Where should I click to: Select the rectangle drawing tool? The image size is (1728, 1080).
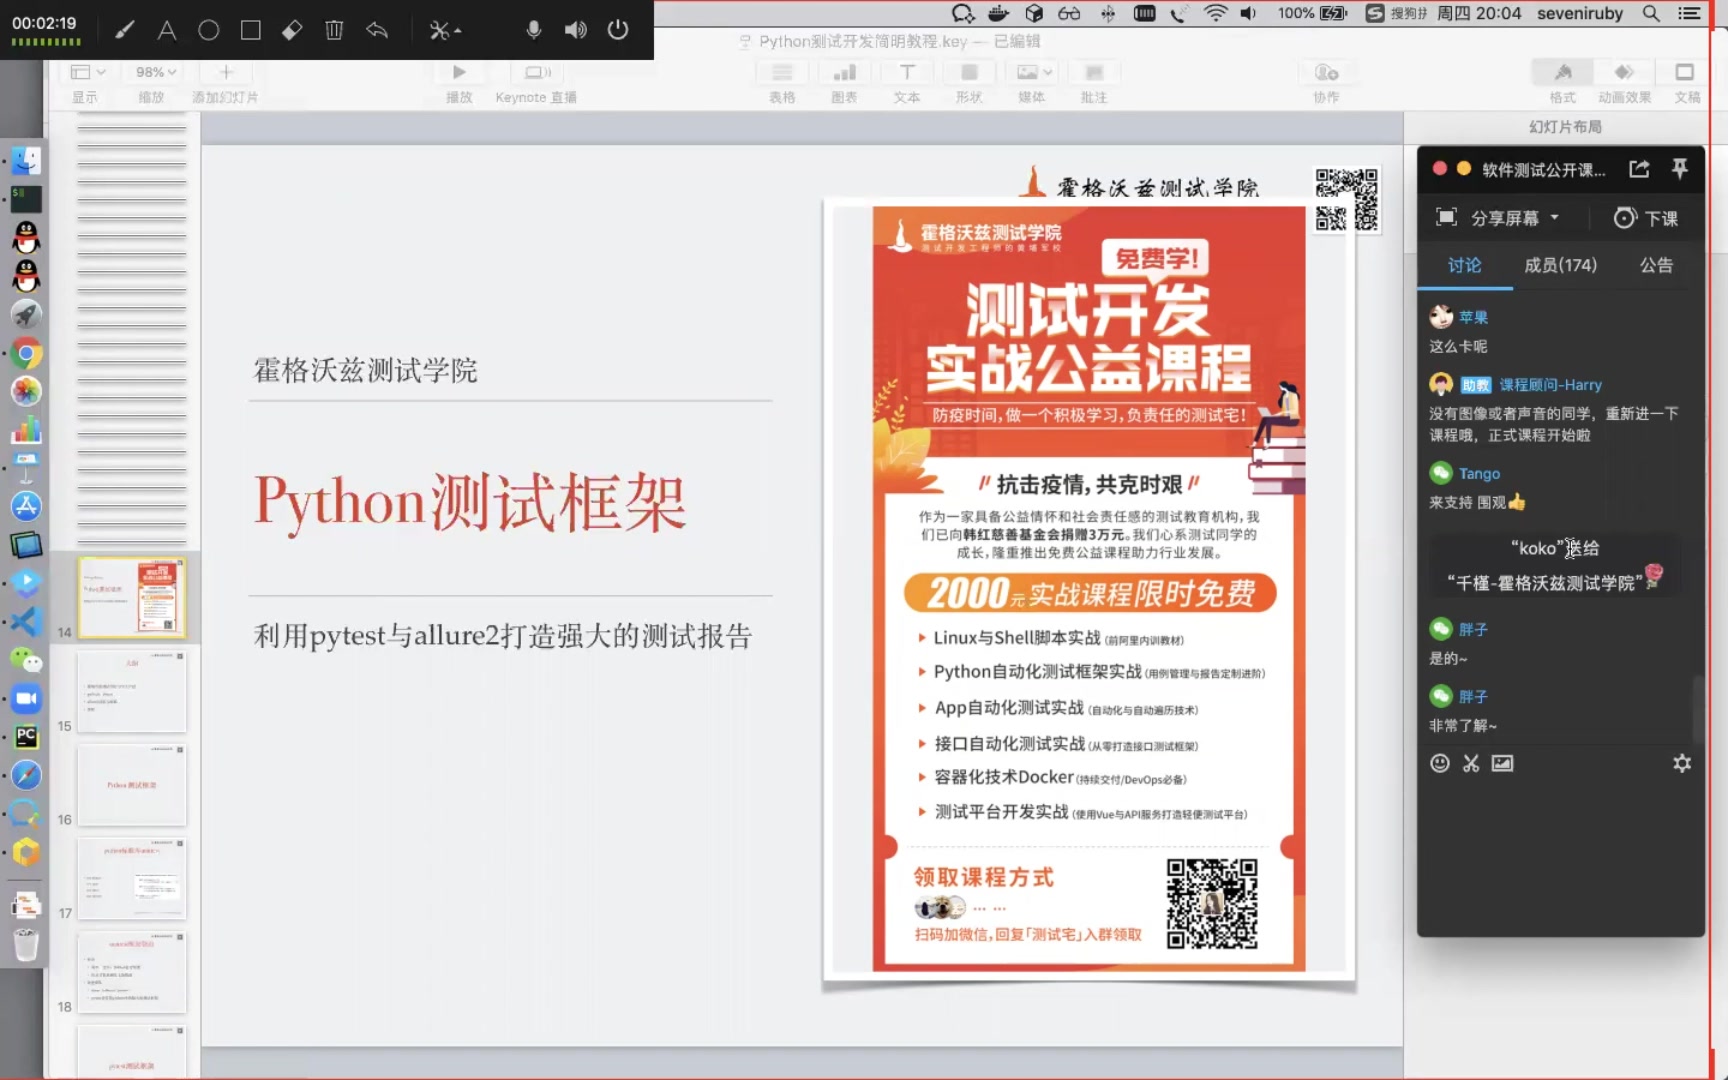(250, 30)
